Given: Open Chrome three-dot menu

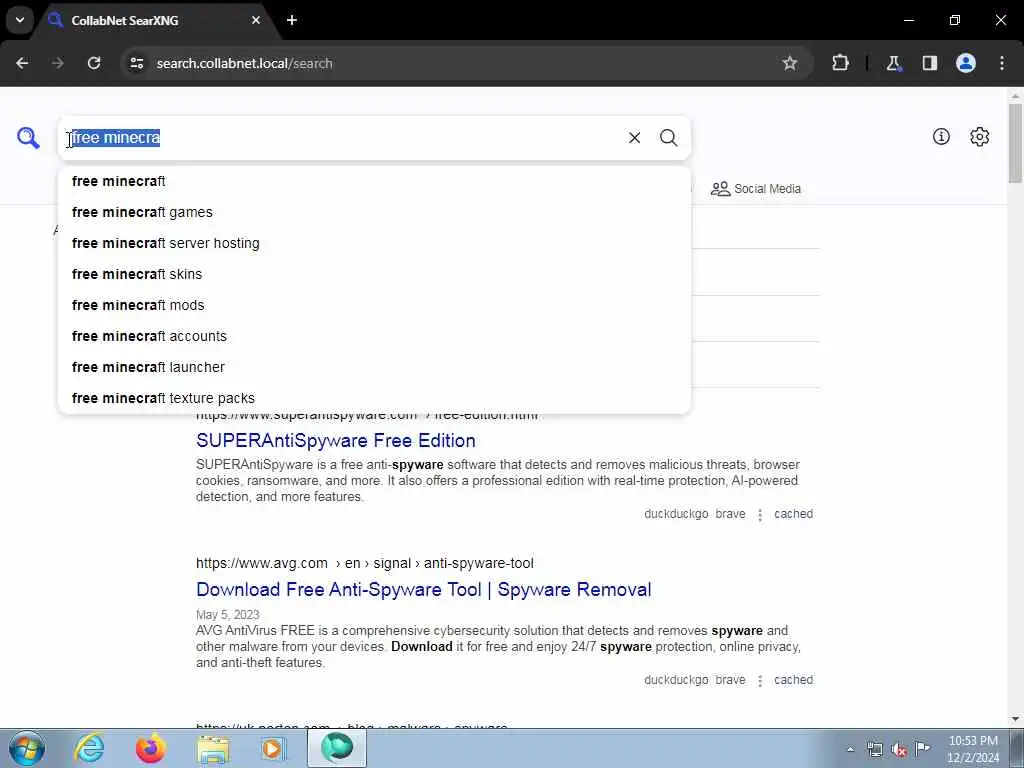Looking at the screenshot, I should click(1002, 63).
